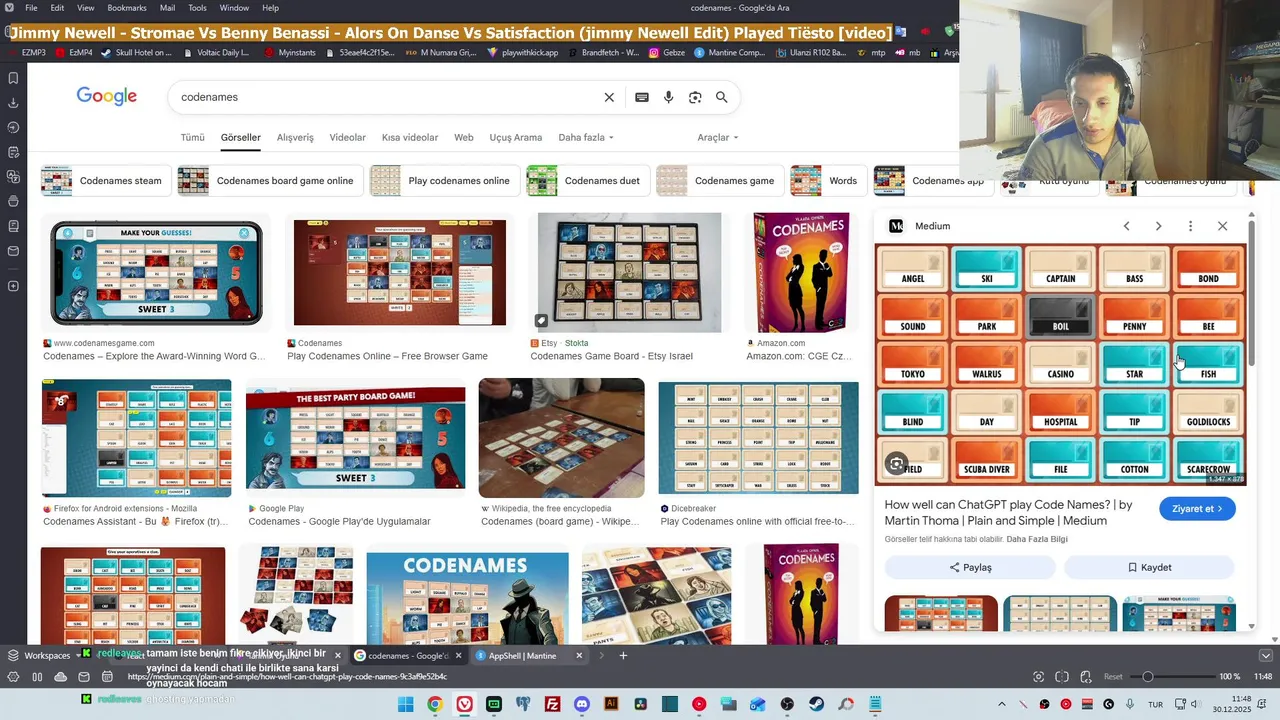Image resolution: width=1280 pixels, height=720 pixels.
Task: Expand the Araçlar tools dropdown
Action: point(718,137)
